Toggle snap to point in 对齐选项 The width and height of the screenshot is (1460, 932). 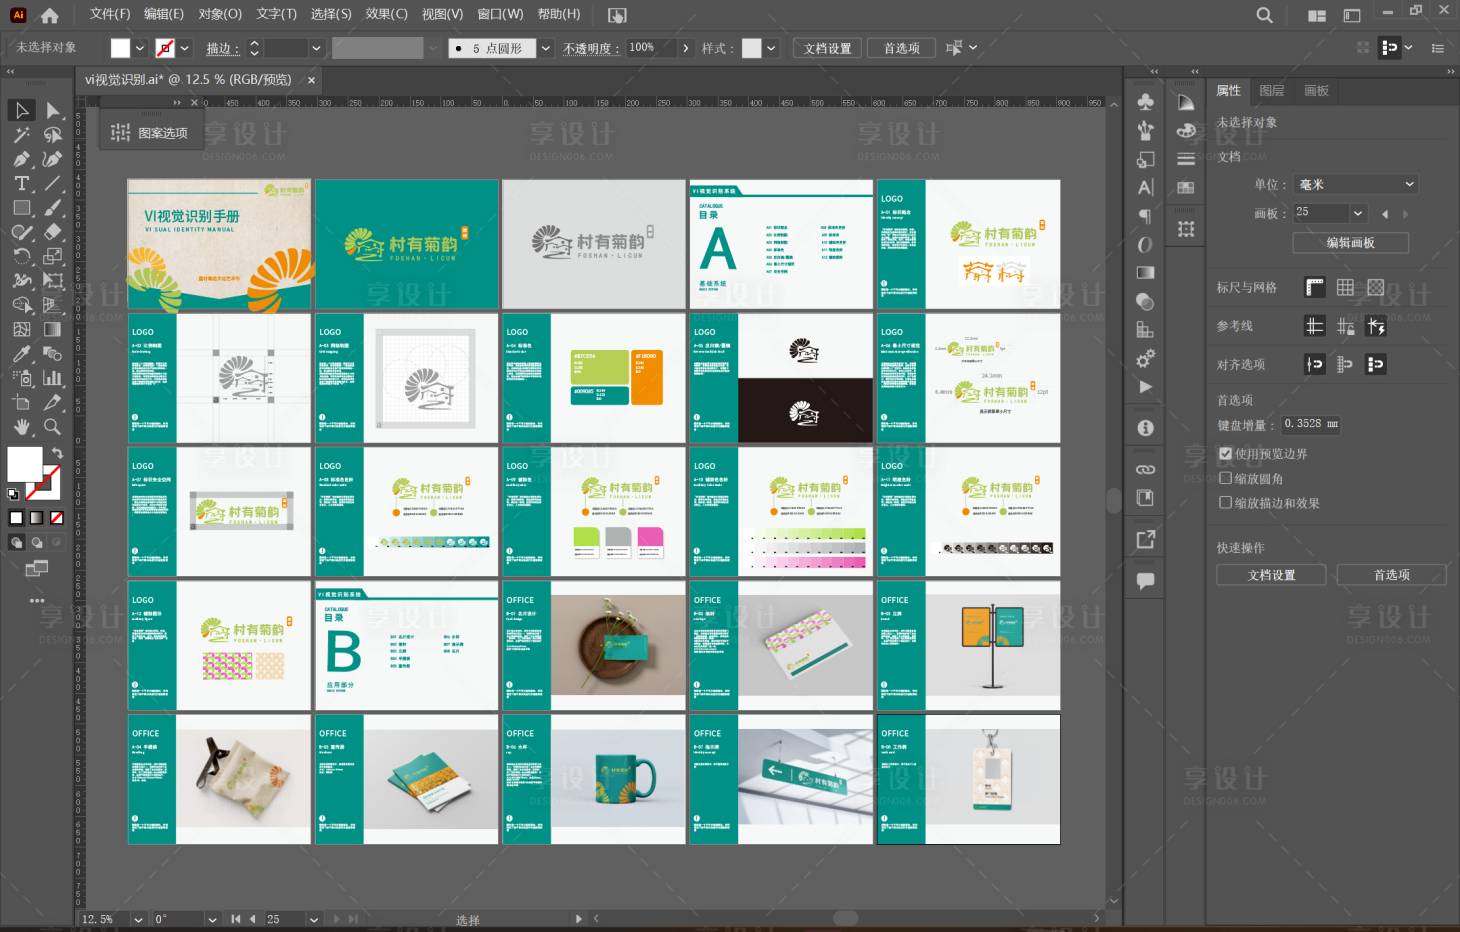pos(1315,364)
